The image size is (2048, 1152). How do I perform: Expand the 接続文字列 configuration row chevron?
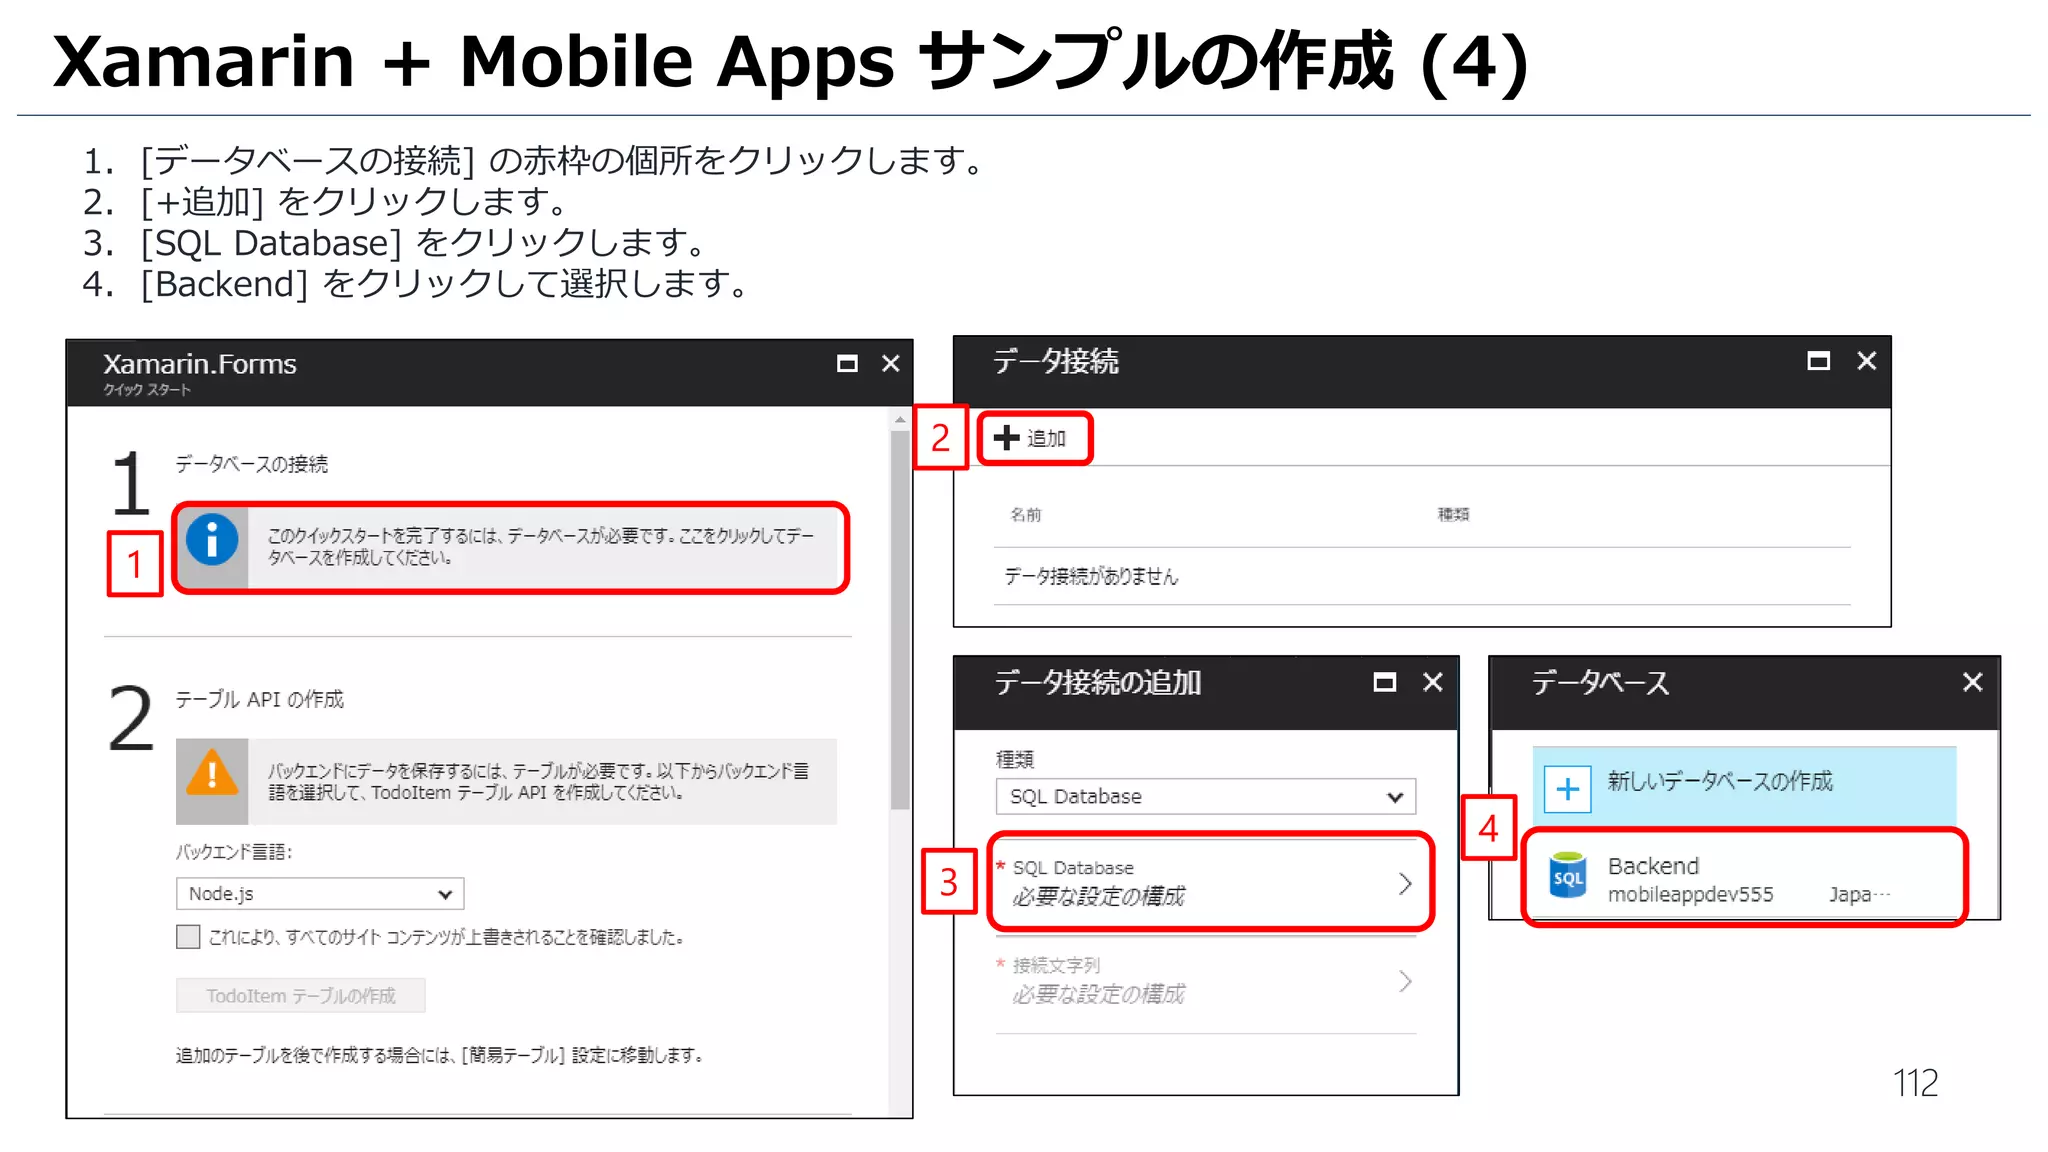click(x=1404, y=981)
